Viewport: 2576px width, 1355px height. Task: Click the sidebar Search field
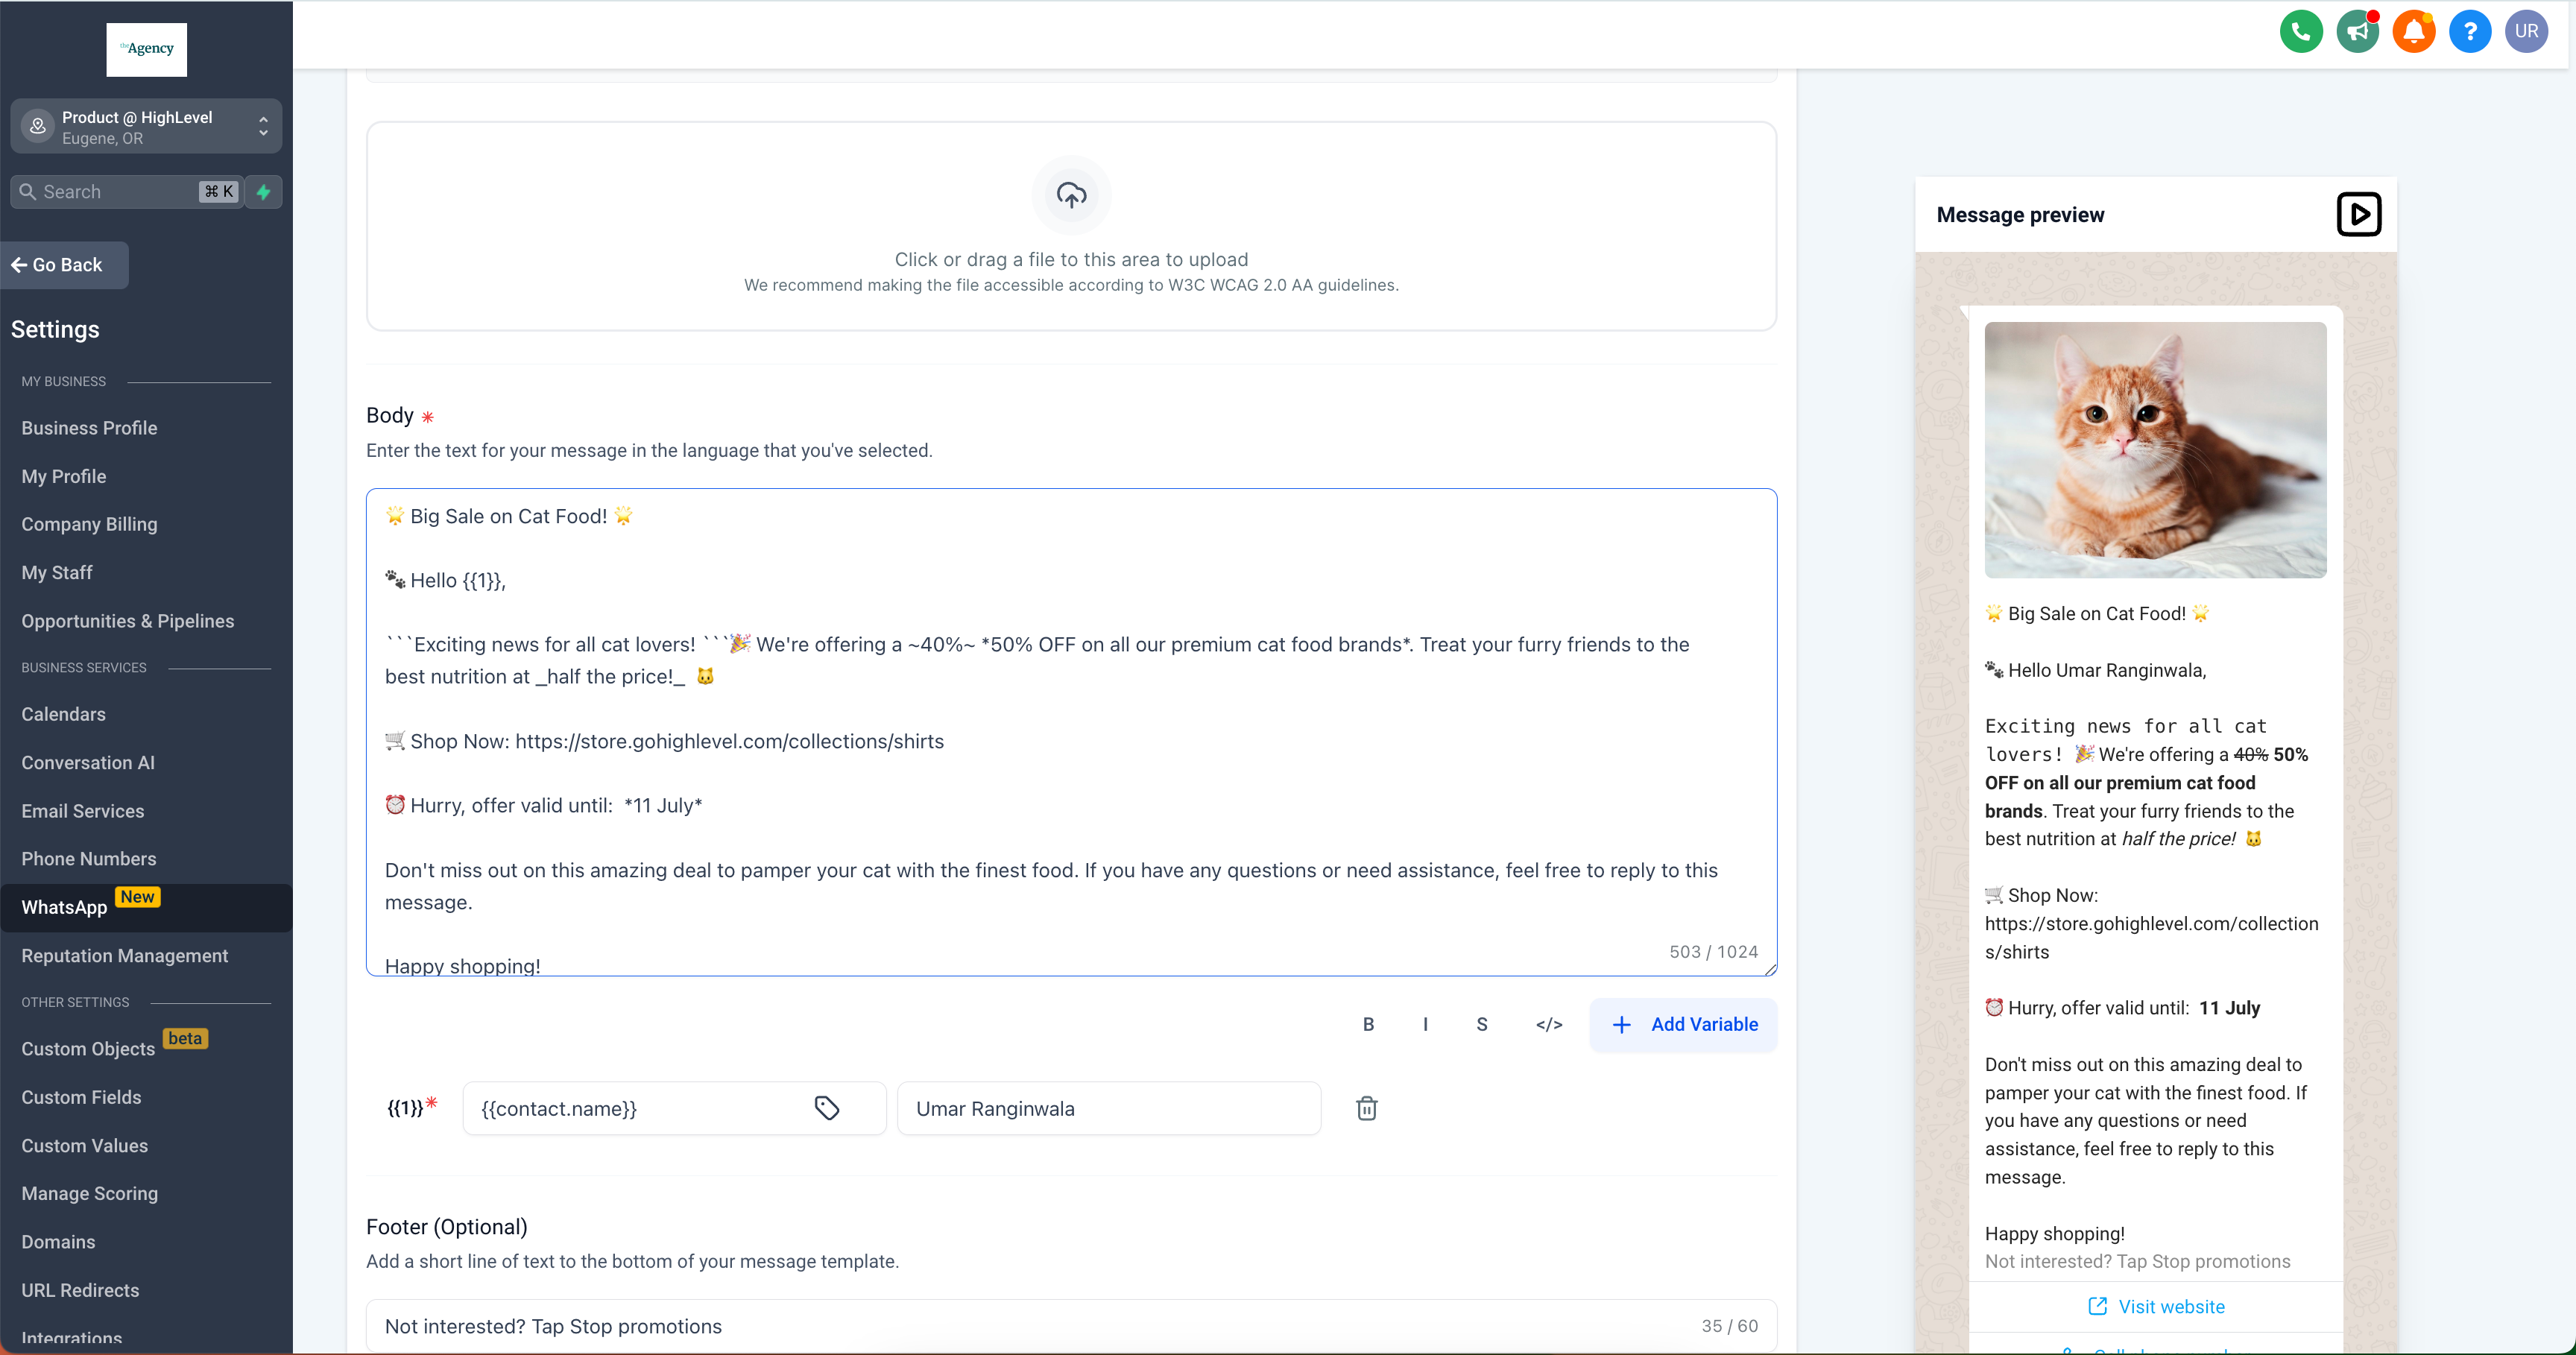tap(126, 192)
